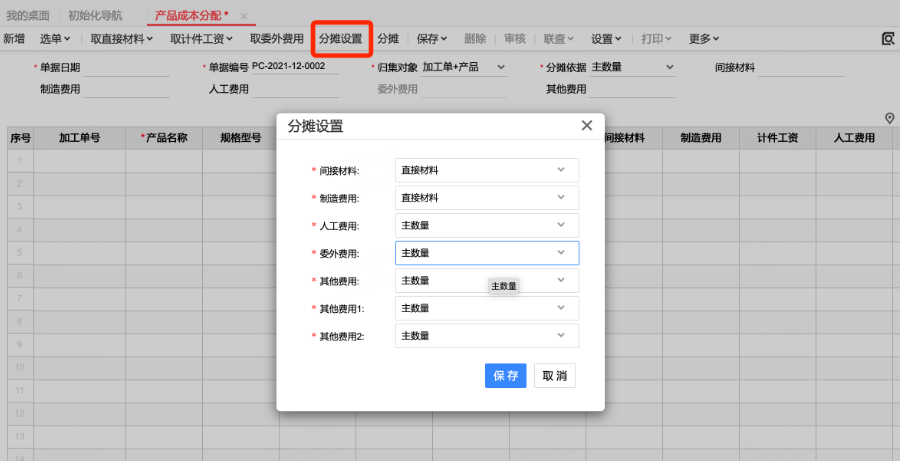Open the 更多 toolbar menu

pyautogui.click(x=704, y=39)
